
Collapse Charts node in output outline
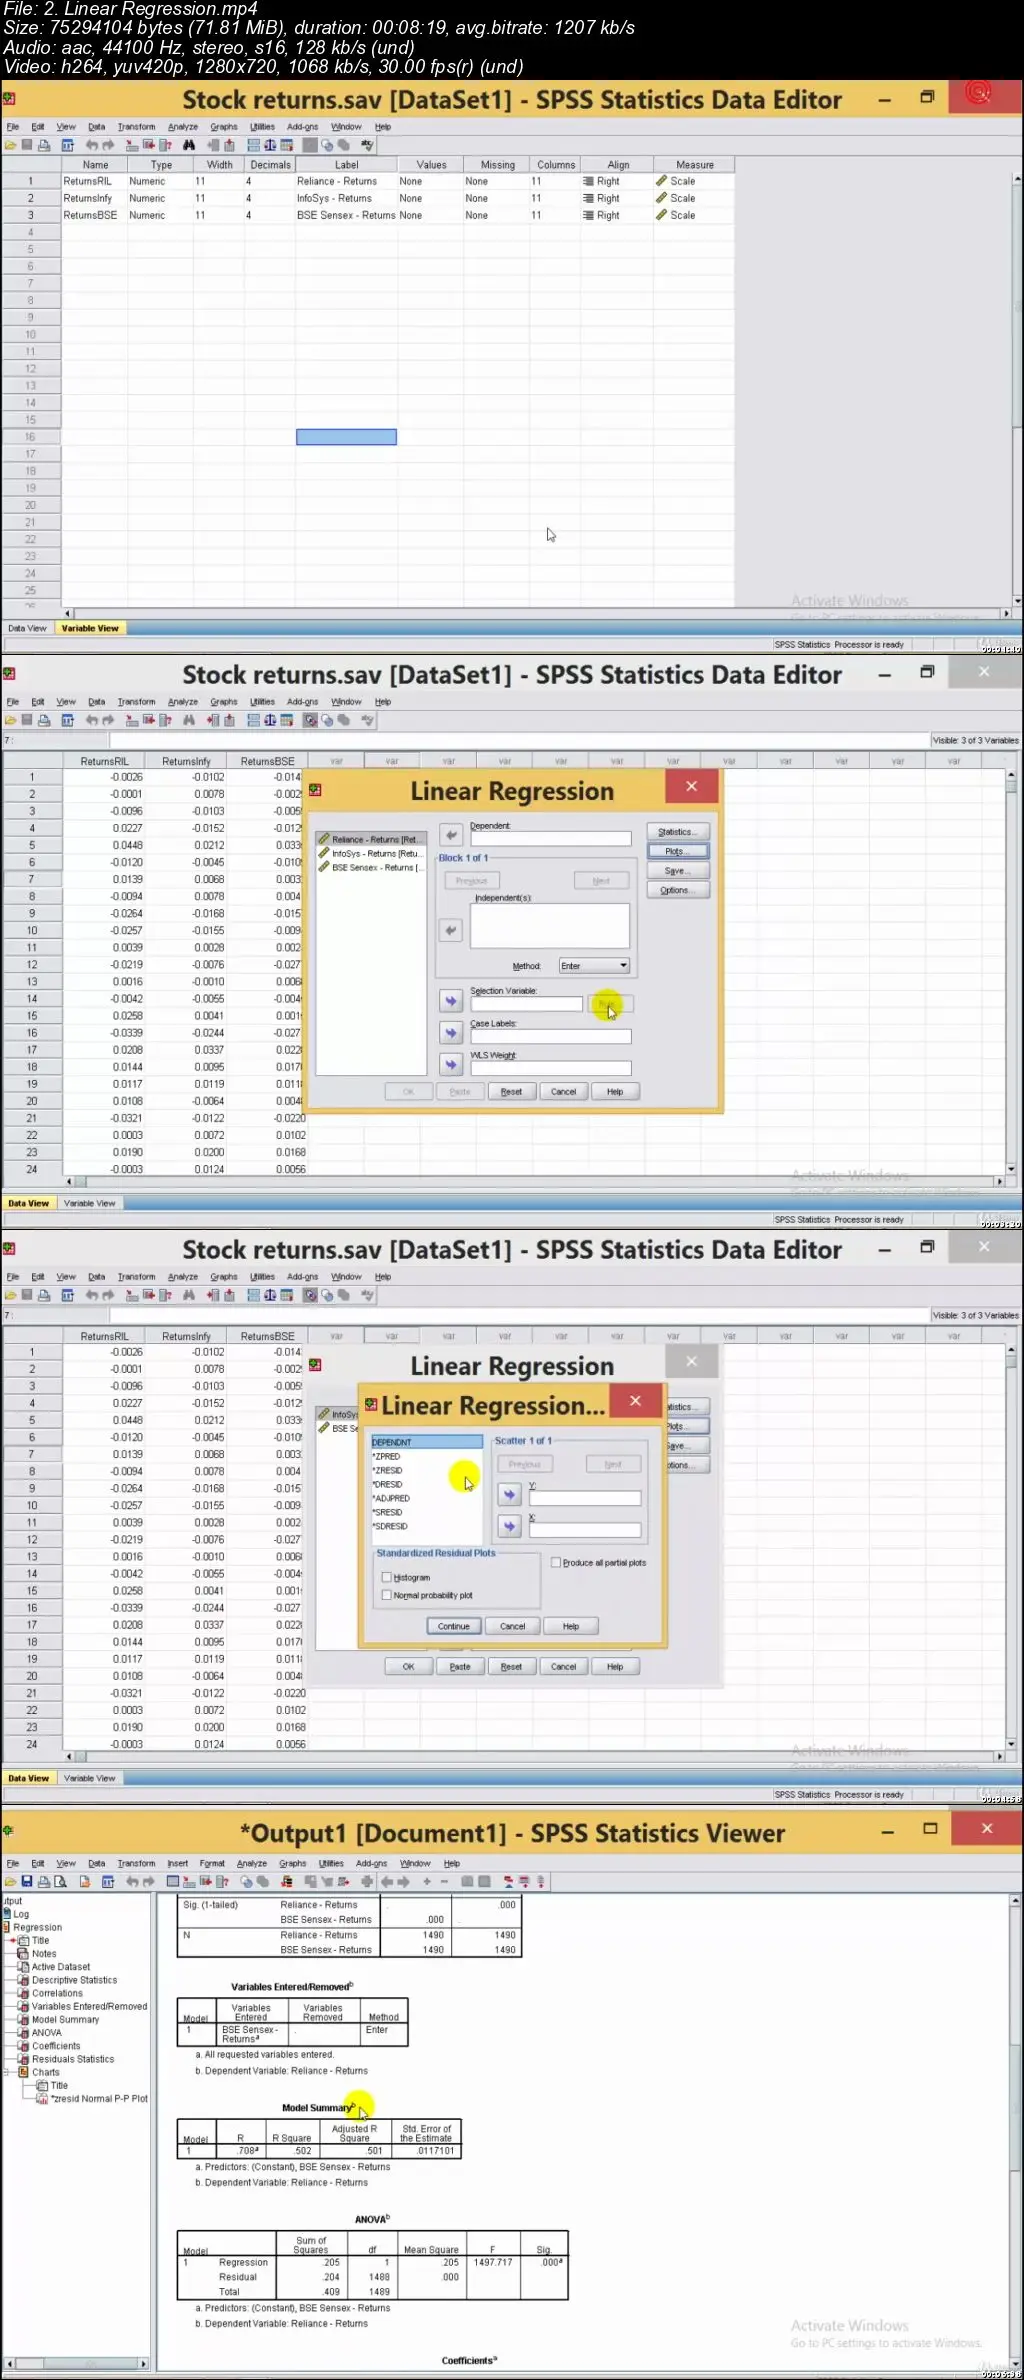coord(8,2072)
